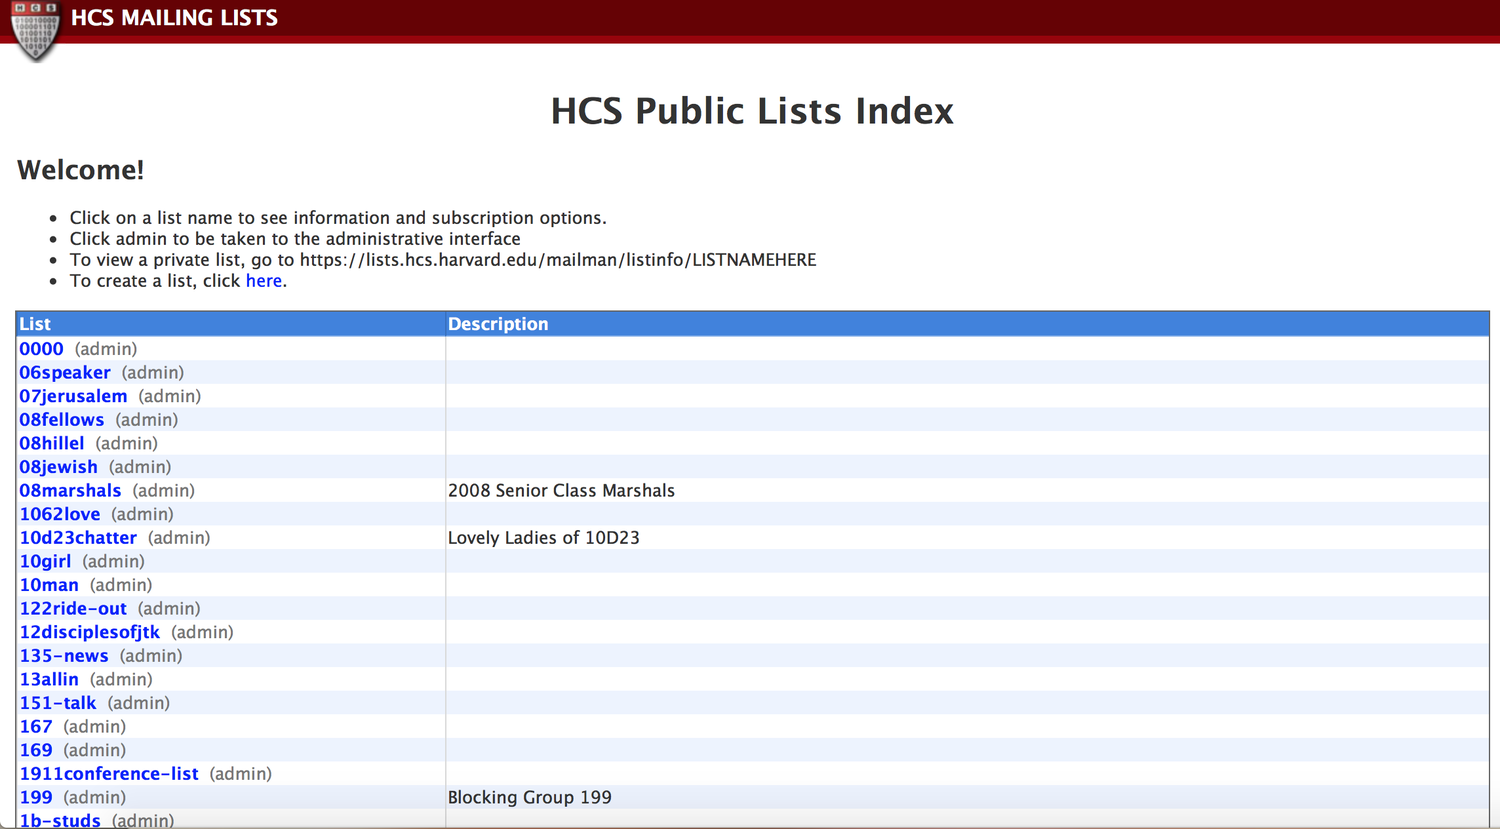Open admin for 08fellows
The width and height of the screenshot is (1500, 829).
tap(146, 420)
